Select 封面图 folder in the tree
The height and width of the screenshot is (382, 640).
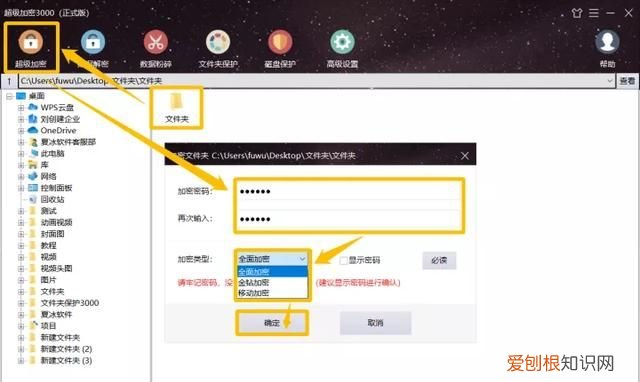[52, 234]
